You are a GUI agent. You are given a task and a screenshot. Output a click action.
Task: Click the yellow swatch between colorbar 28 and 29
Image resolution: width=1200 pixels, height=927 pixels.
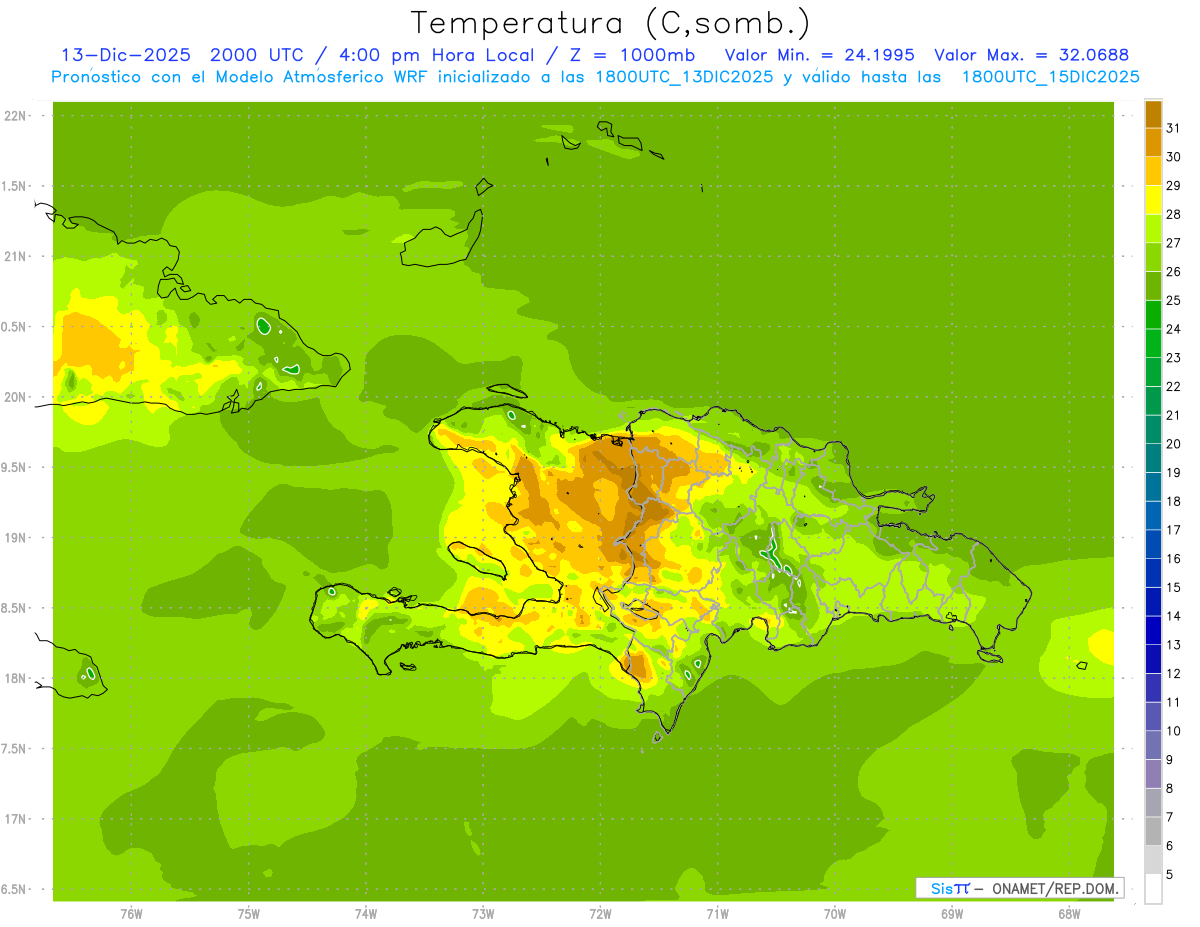tap(1154, 200)
